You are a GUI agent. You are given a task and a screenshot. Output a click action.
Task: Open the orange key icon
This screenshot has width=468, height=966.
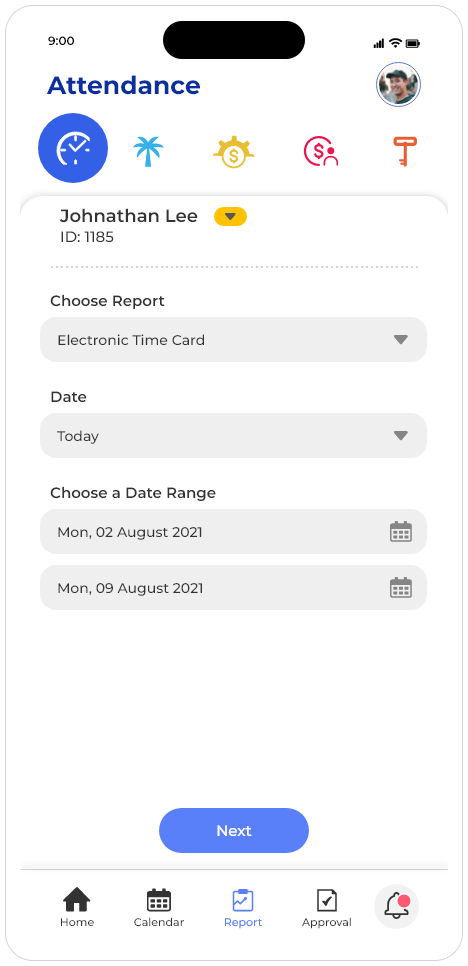[x=405, y=151]
